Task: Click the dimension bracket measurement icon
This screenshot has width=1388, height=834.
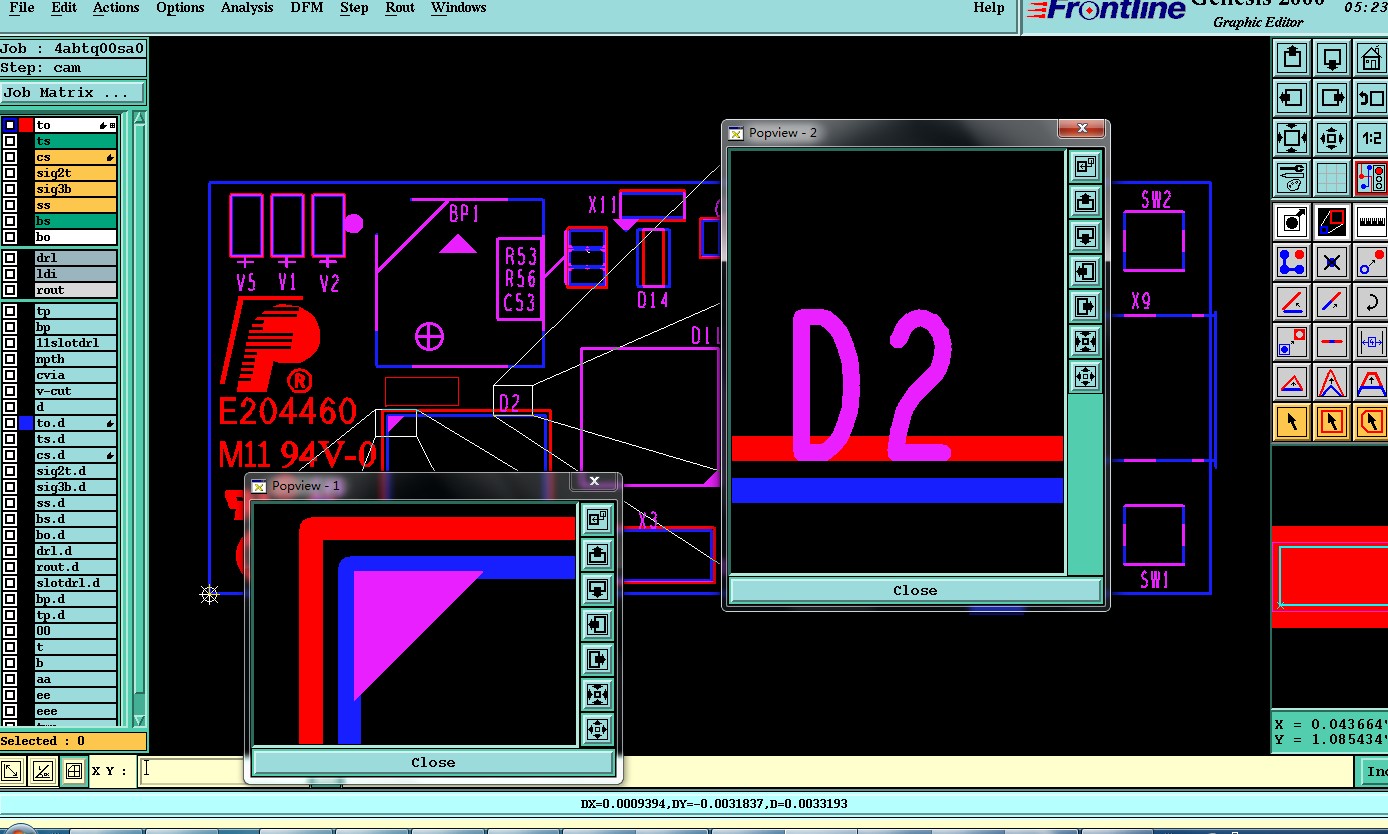Action: pos(1371,342)
